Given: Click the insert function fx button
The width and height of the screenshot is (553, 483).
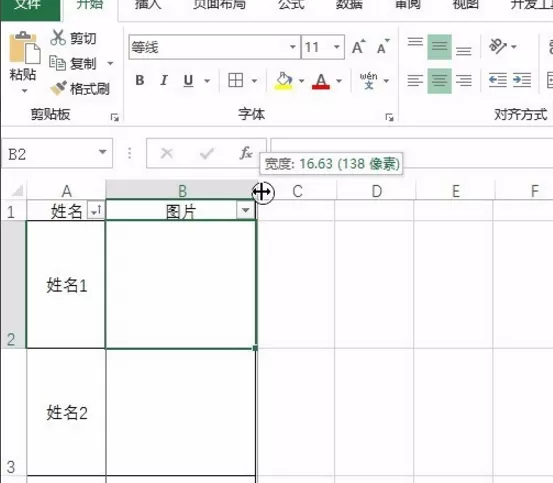Looking at the screenshot, I should click(x=246, y=153).
